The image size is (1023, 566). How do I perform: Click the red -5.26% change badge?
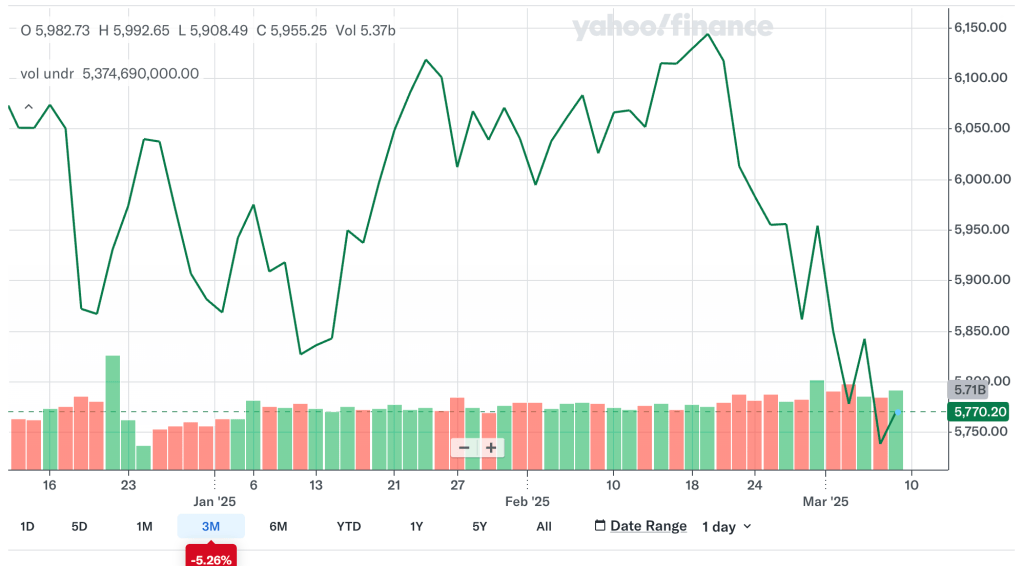[210, 558]
